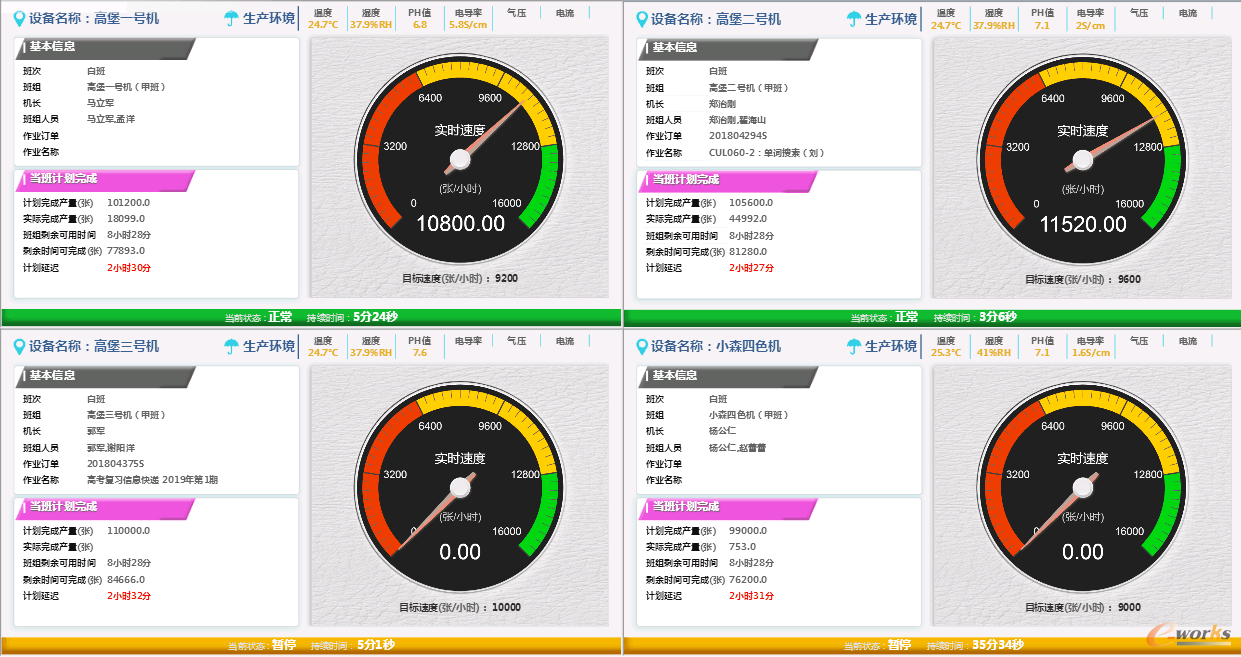The image size is (1241, 657).
Task: Click the order number 2018042945
Action: [x=738, y=136]
